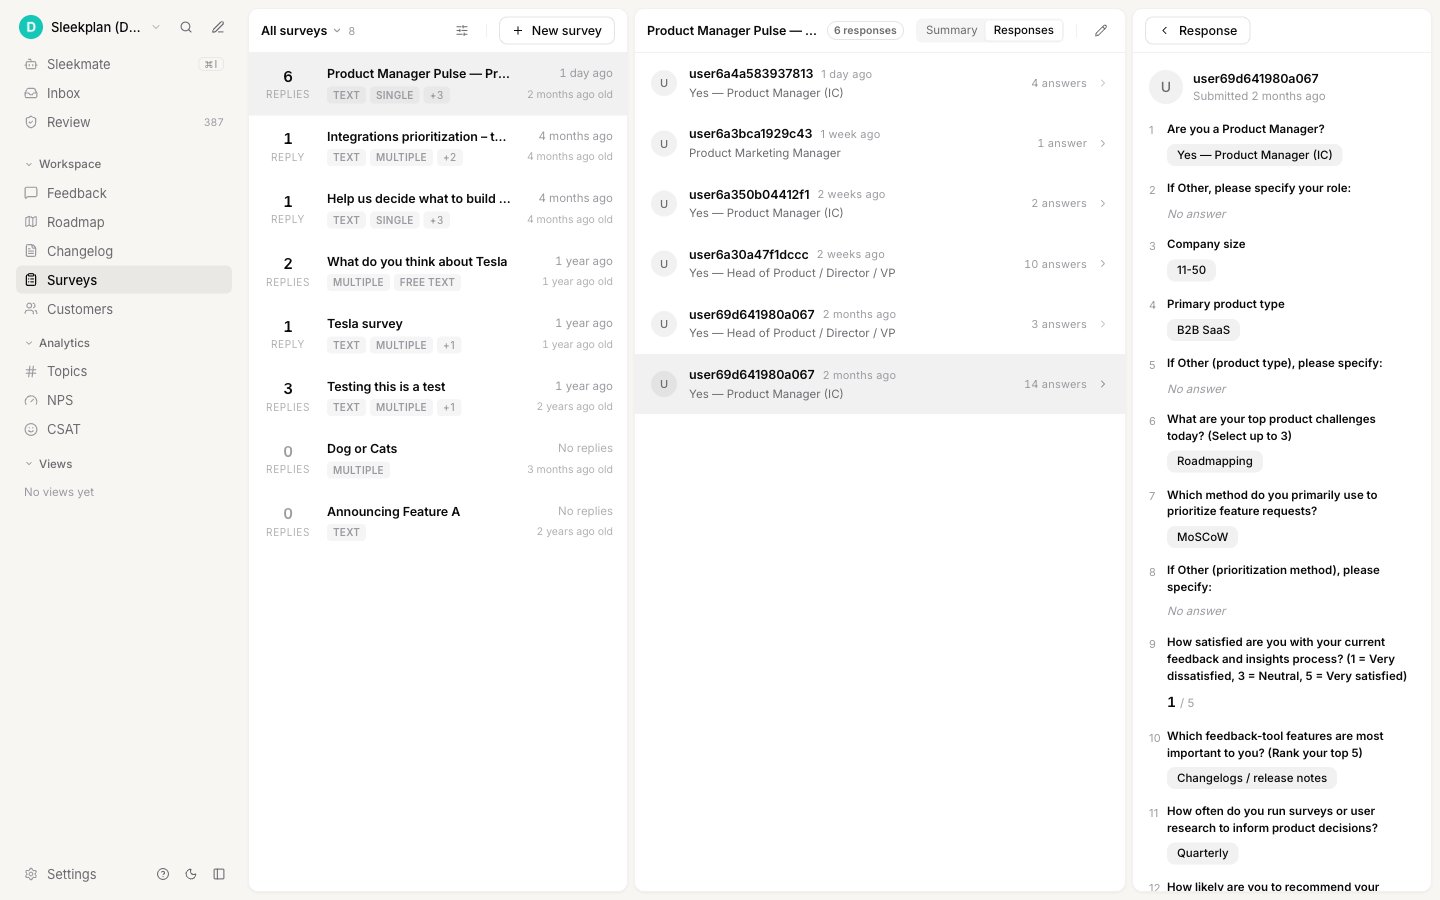
Task: Open response from user6a4a583937813
Action: click(880, 83)
